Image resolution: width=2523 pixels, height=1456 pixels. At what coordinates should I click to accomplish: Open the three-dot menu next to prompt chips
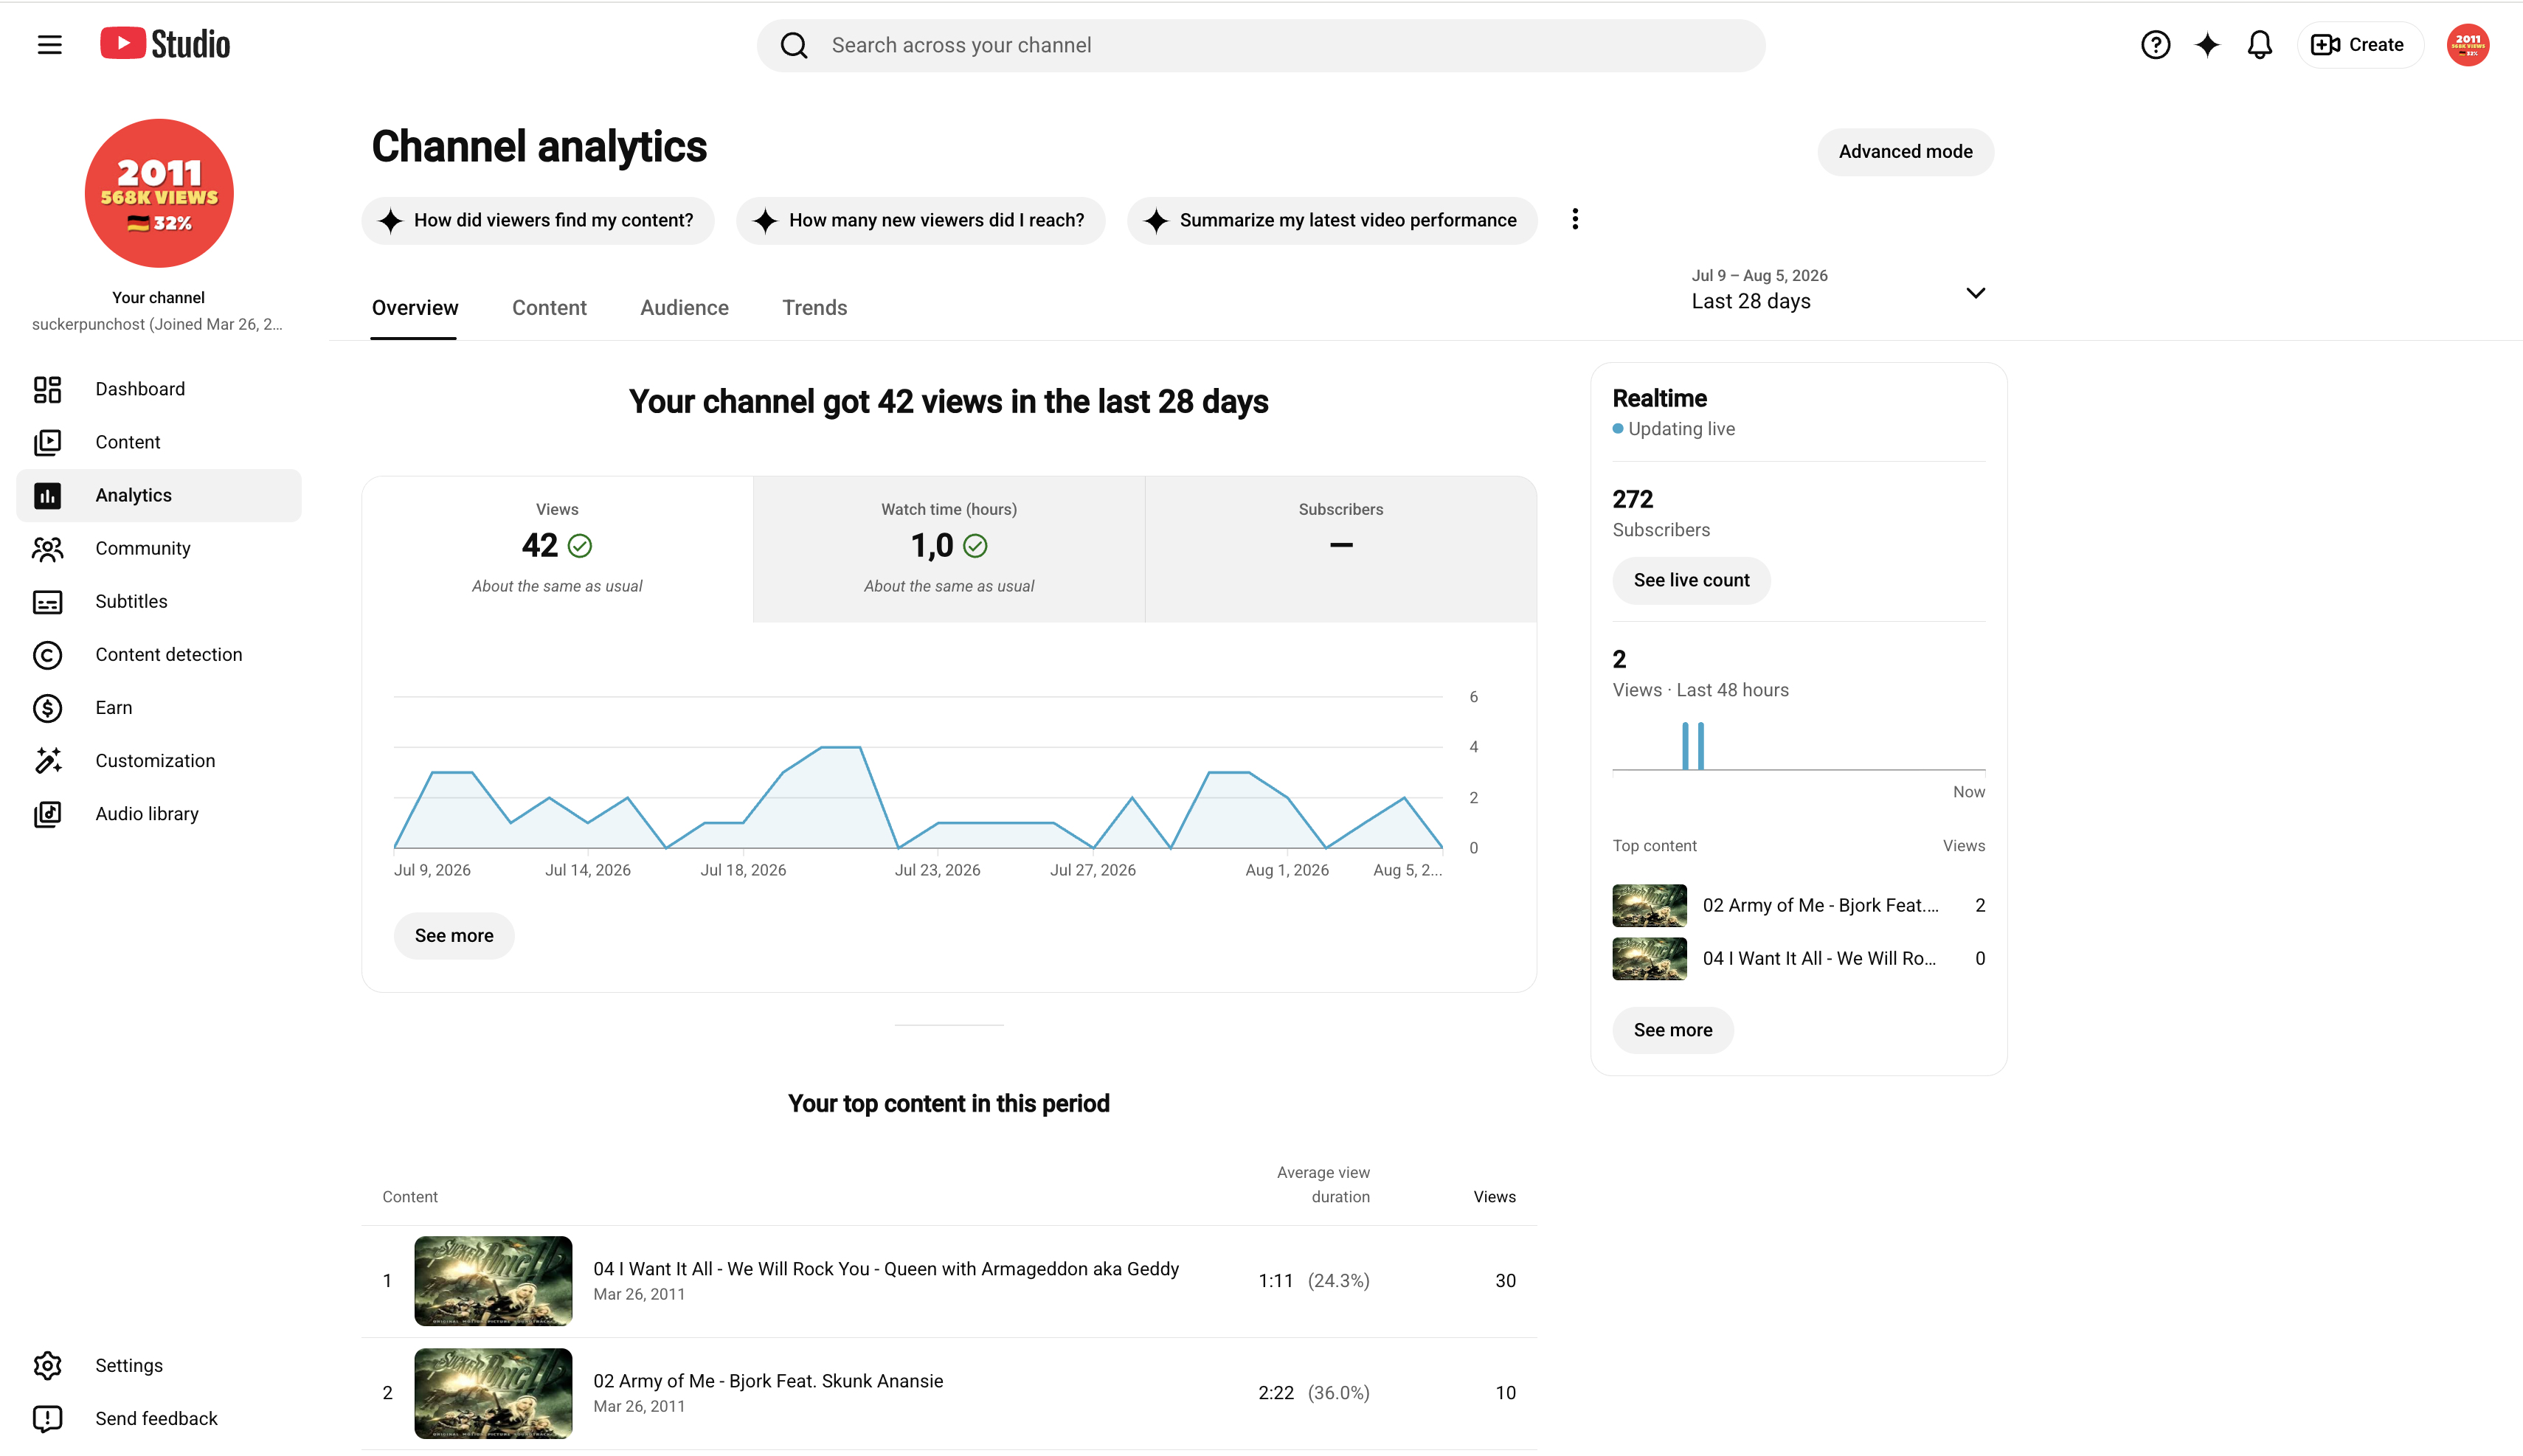tap(1575, 219)
